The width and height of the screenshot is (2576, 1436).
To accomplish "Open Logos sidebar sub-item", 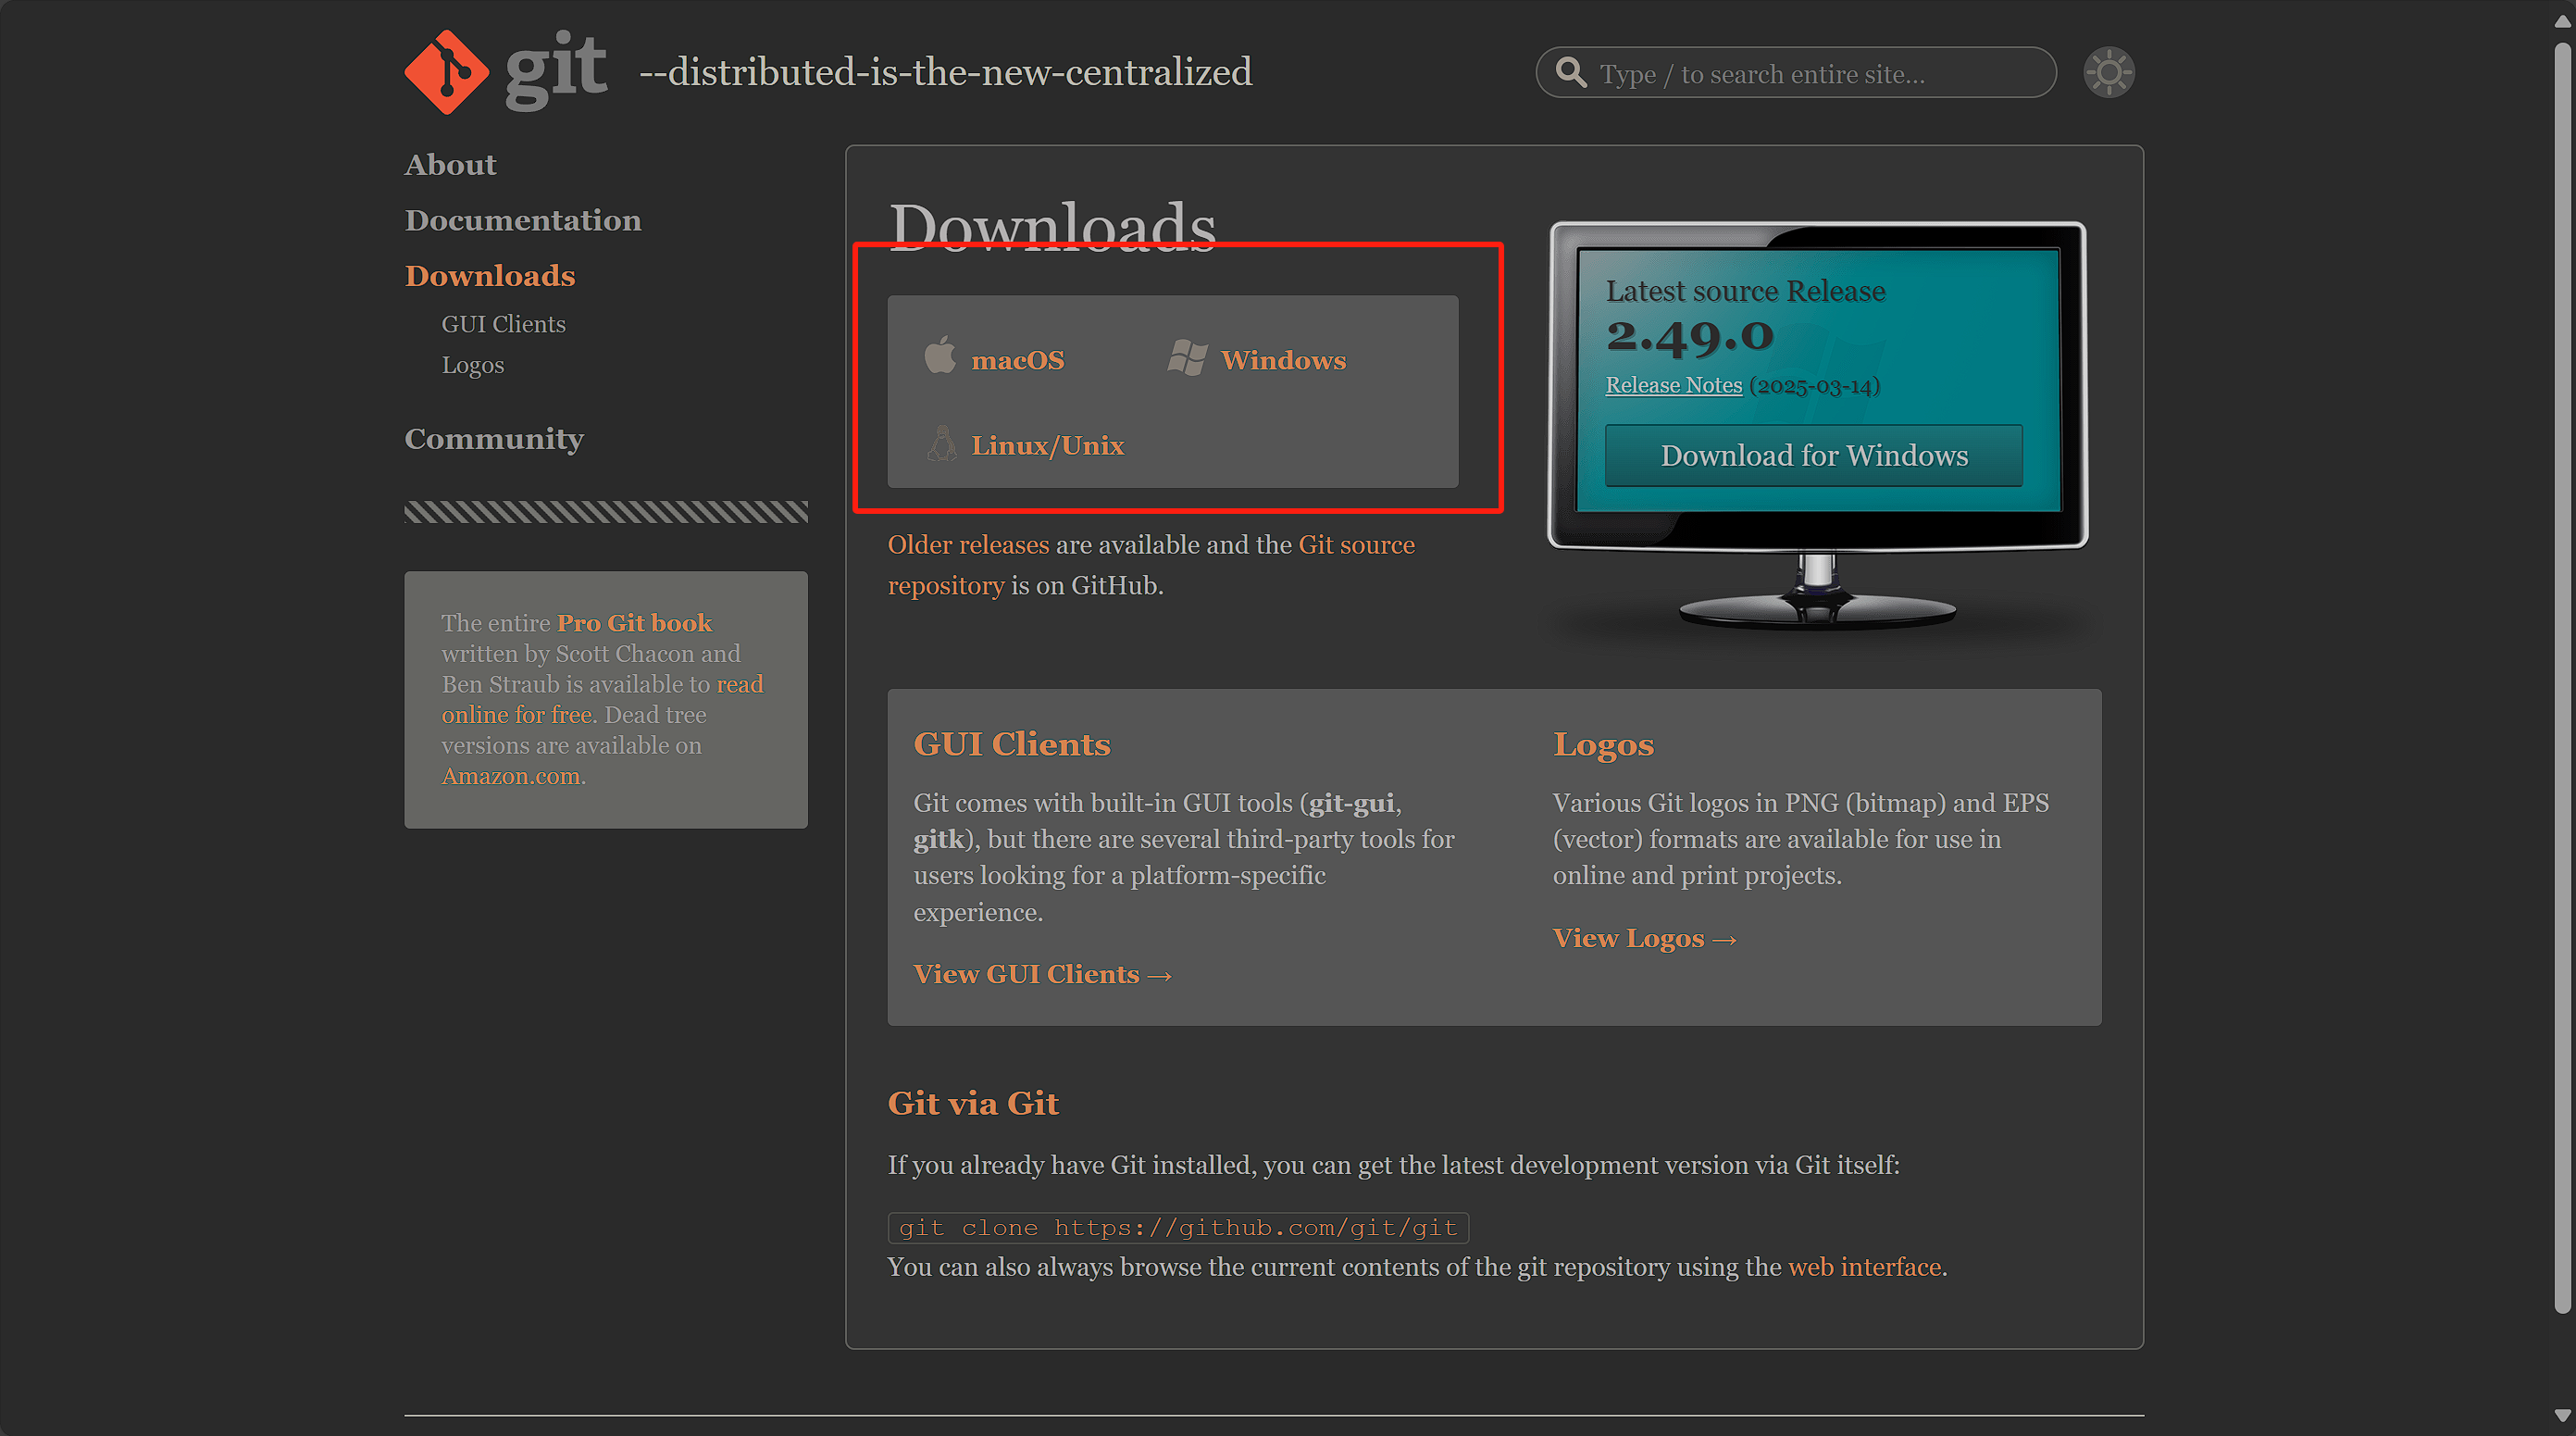I will click(x=473, y=365).
